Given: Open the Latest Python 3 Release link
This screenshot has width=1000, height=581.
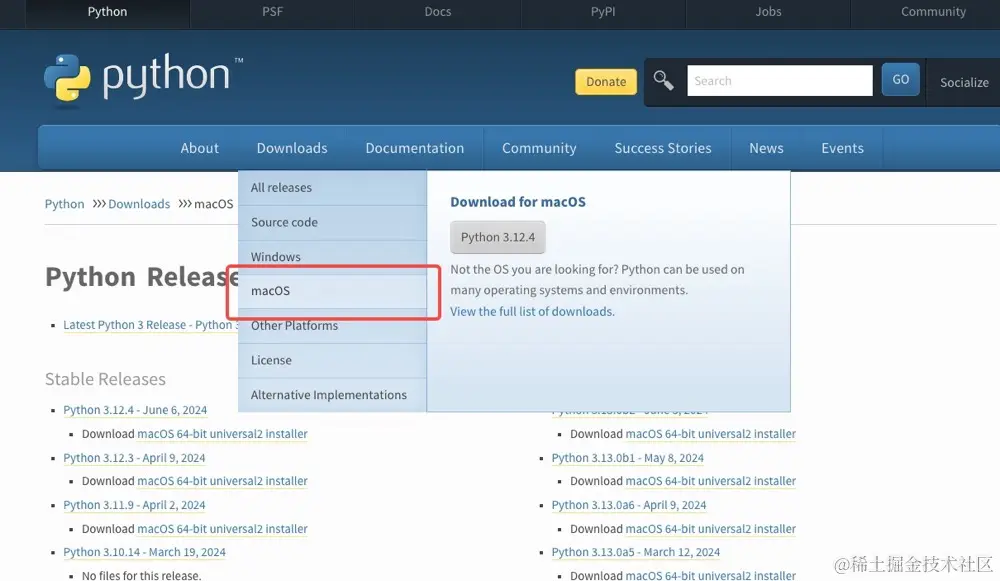Looking at the screenshot, I should 151,325.
